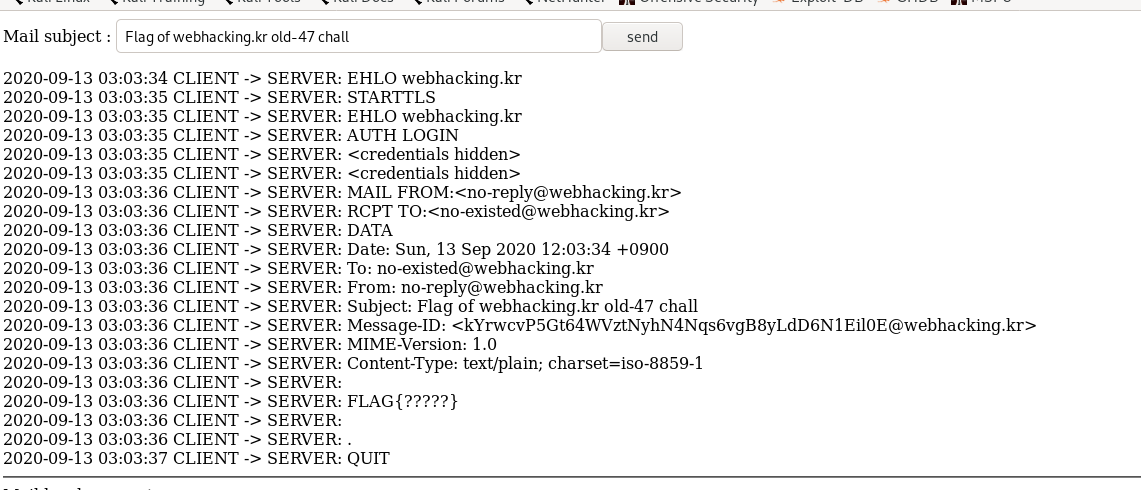Click the AUTH LOGIN log entry
Viewport: 1141px width, 490px height.
pyautogui.click(x=231, y=135)
